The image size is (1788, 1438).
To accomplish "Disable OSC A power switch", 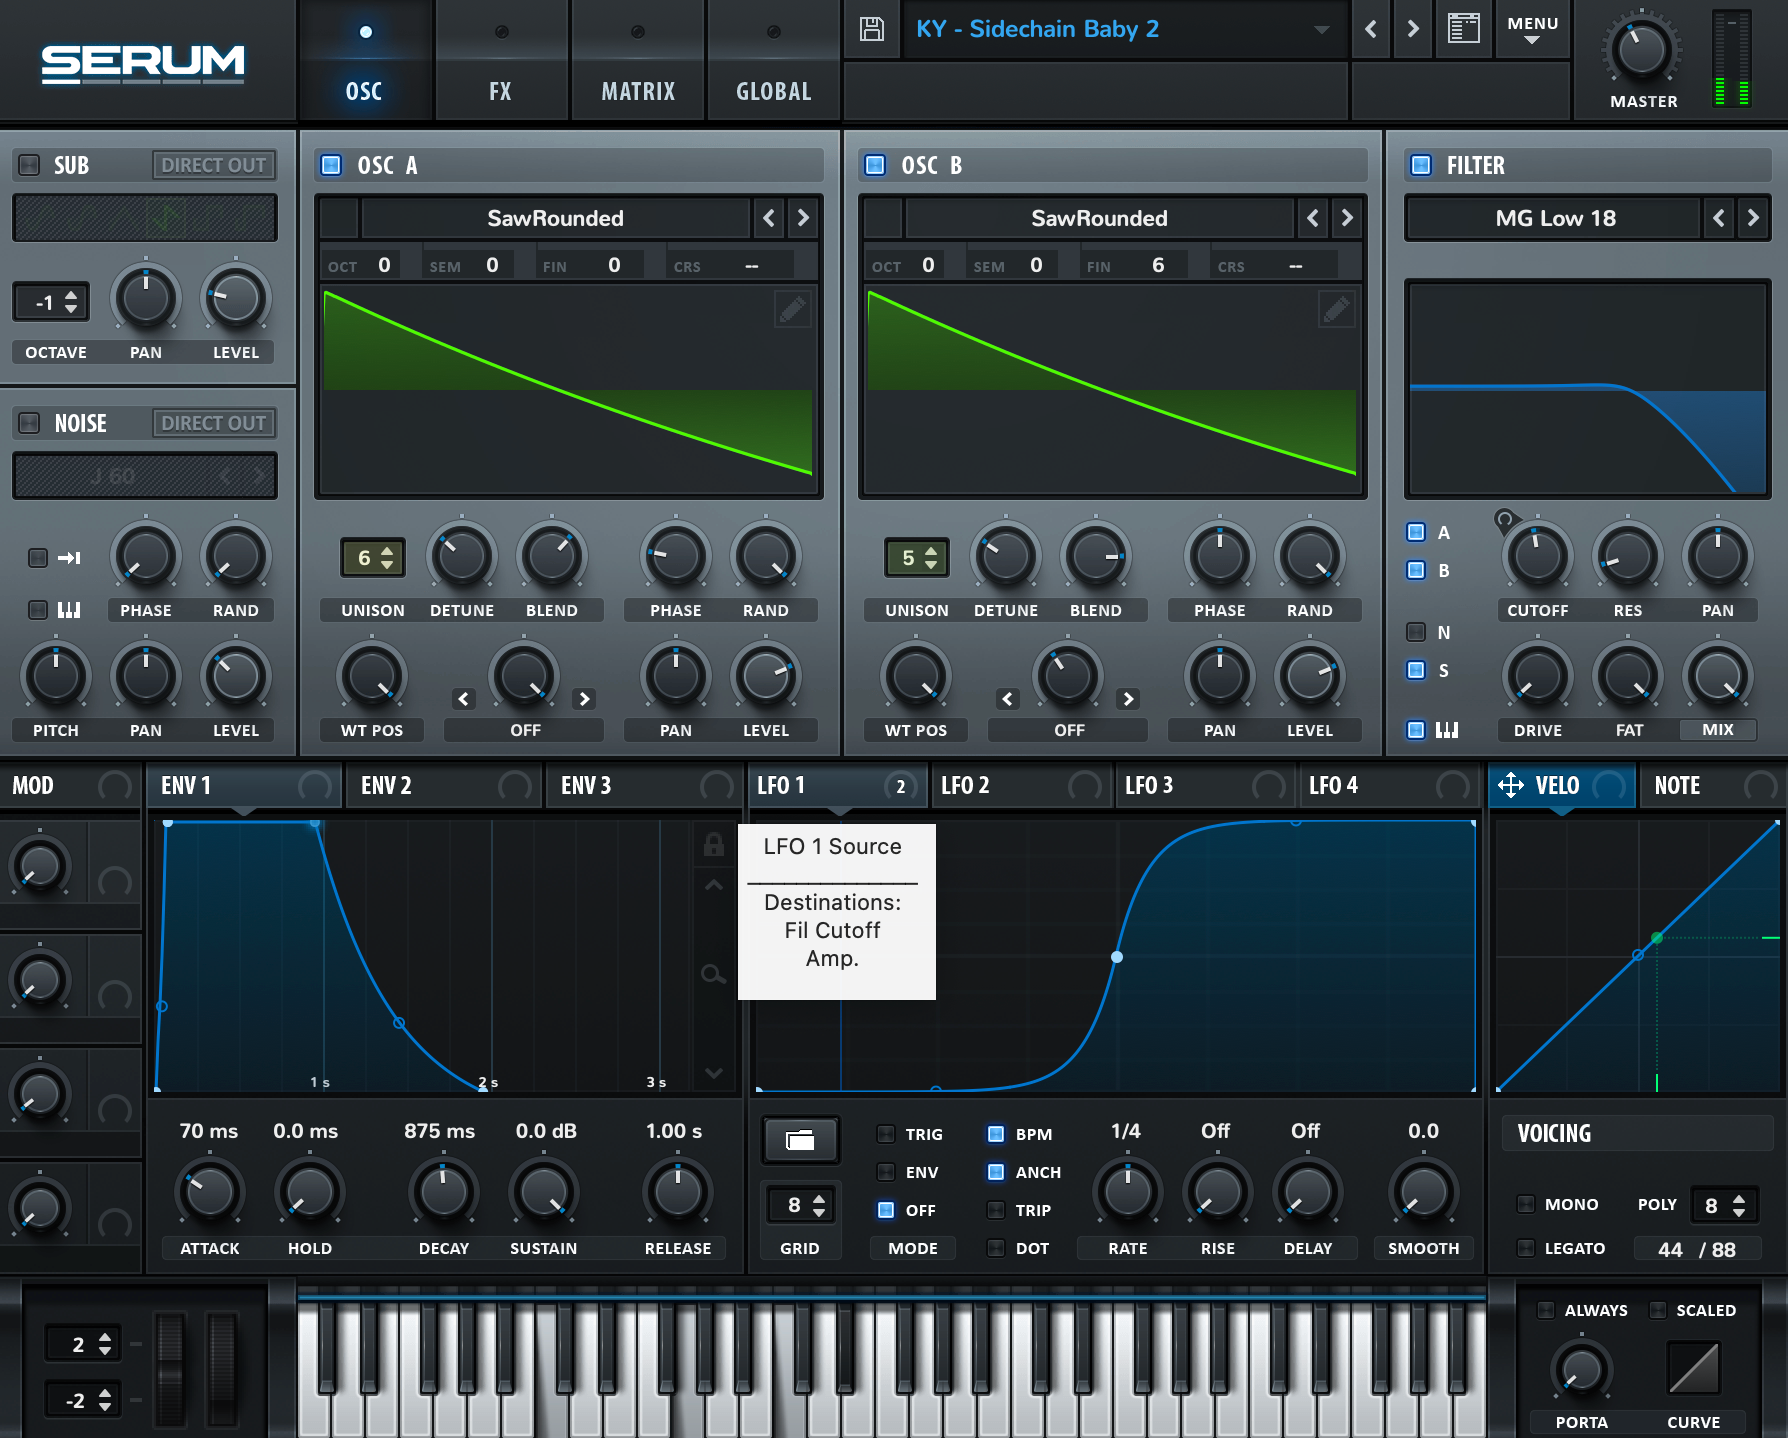I will 331,165.
